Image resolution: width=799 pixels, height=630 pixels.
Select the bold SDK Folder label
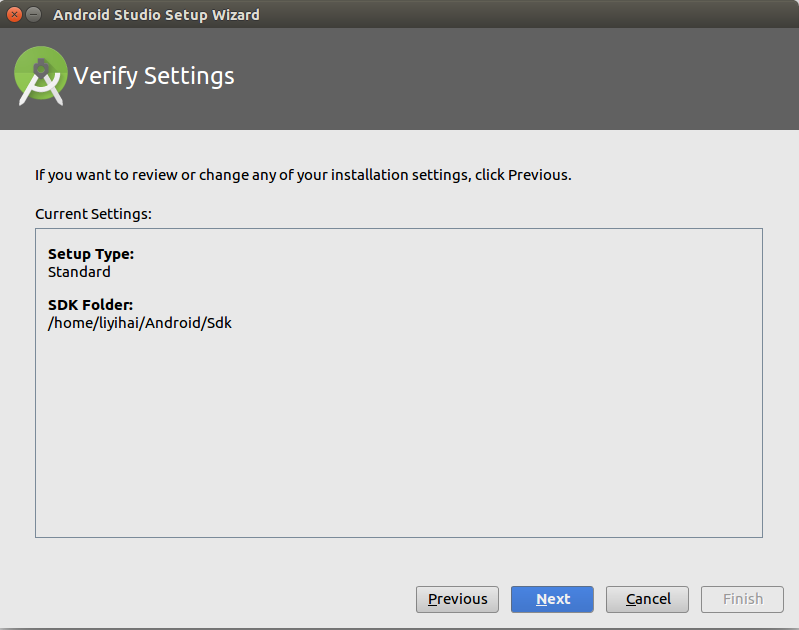90,304
